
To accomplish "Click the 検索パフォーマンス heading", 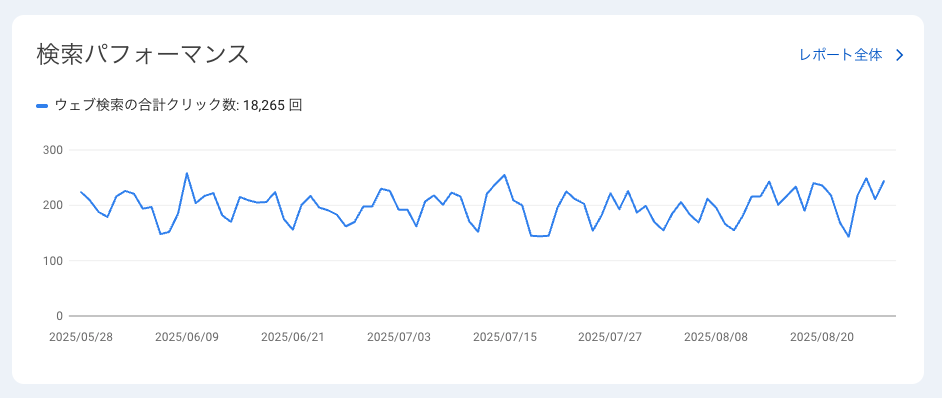I will (x=142, y=54).
